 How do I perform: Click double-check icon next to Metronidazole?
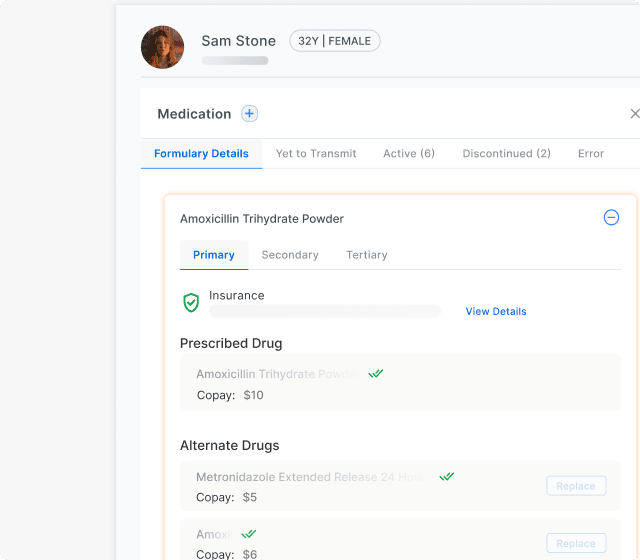tap(447, 477)
